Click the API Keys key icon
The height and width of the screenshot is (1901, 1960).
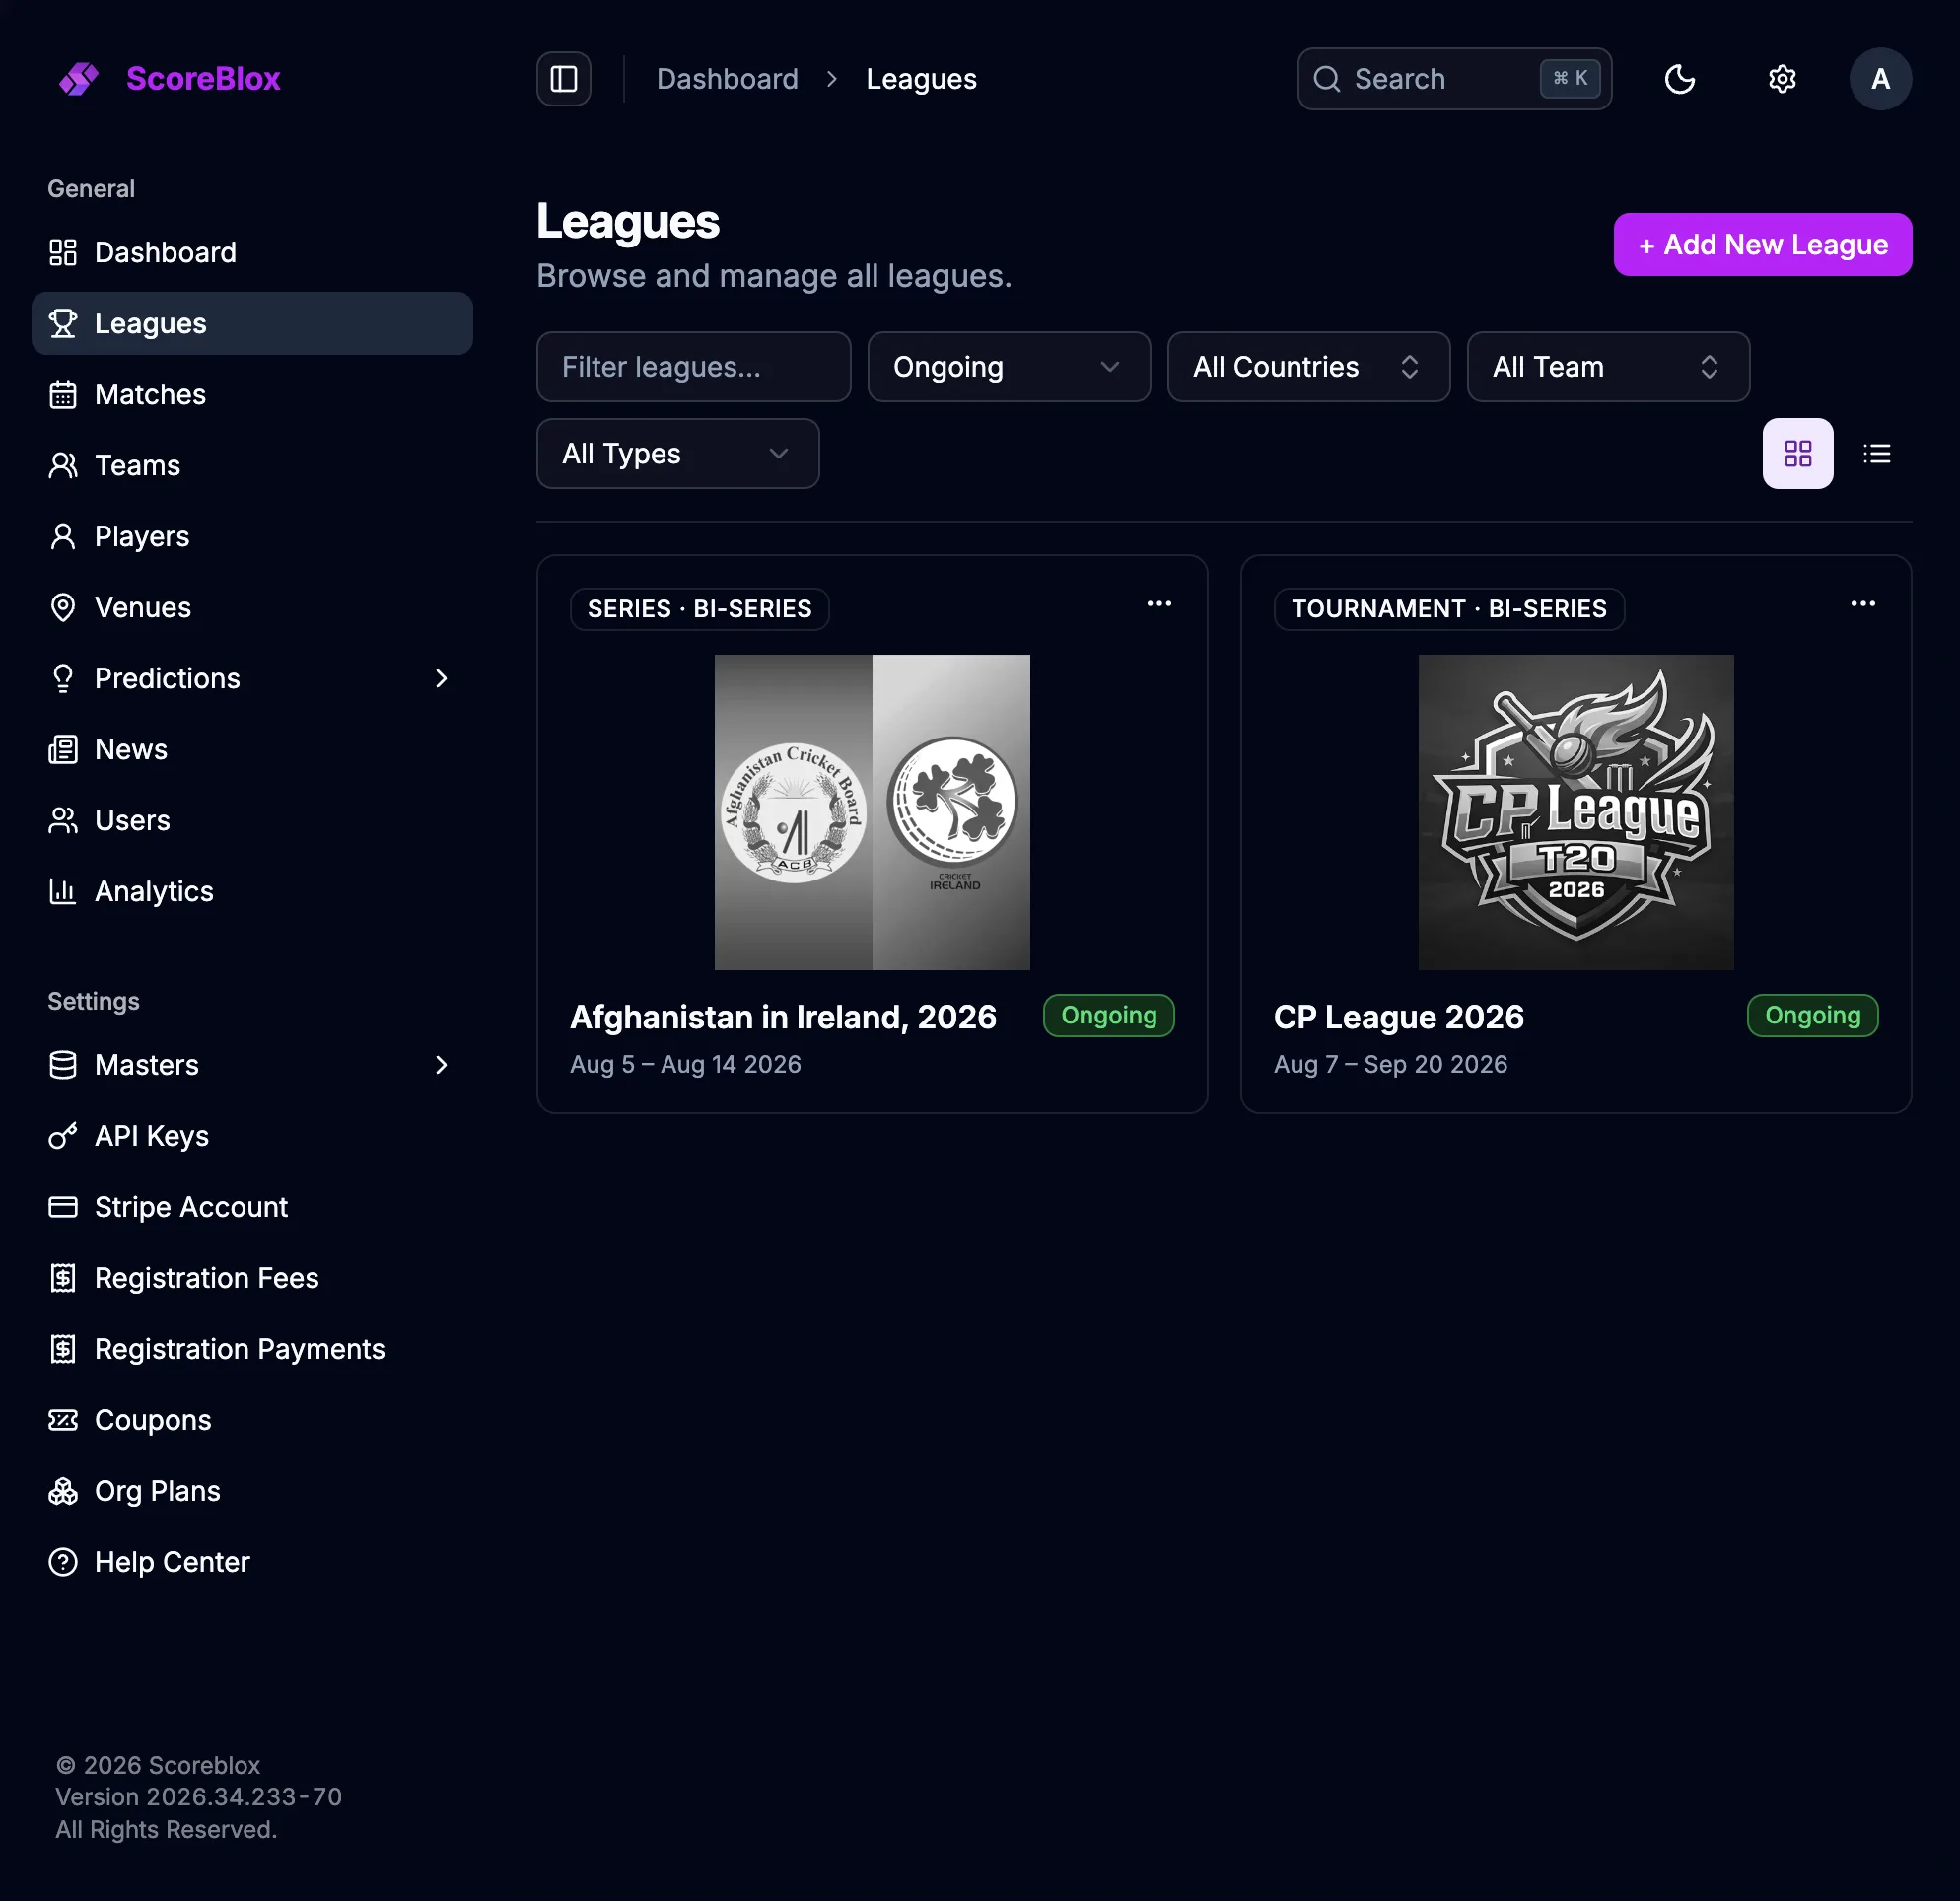click(x=63, y=1136)
